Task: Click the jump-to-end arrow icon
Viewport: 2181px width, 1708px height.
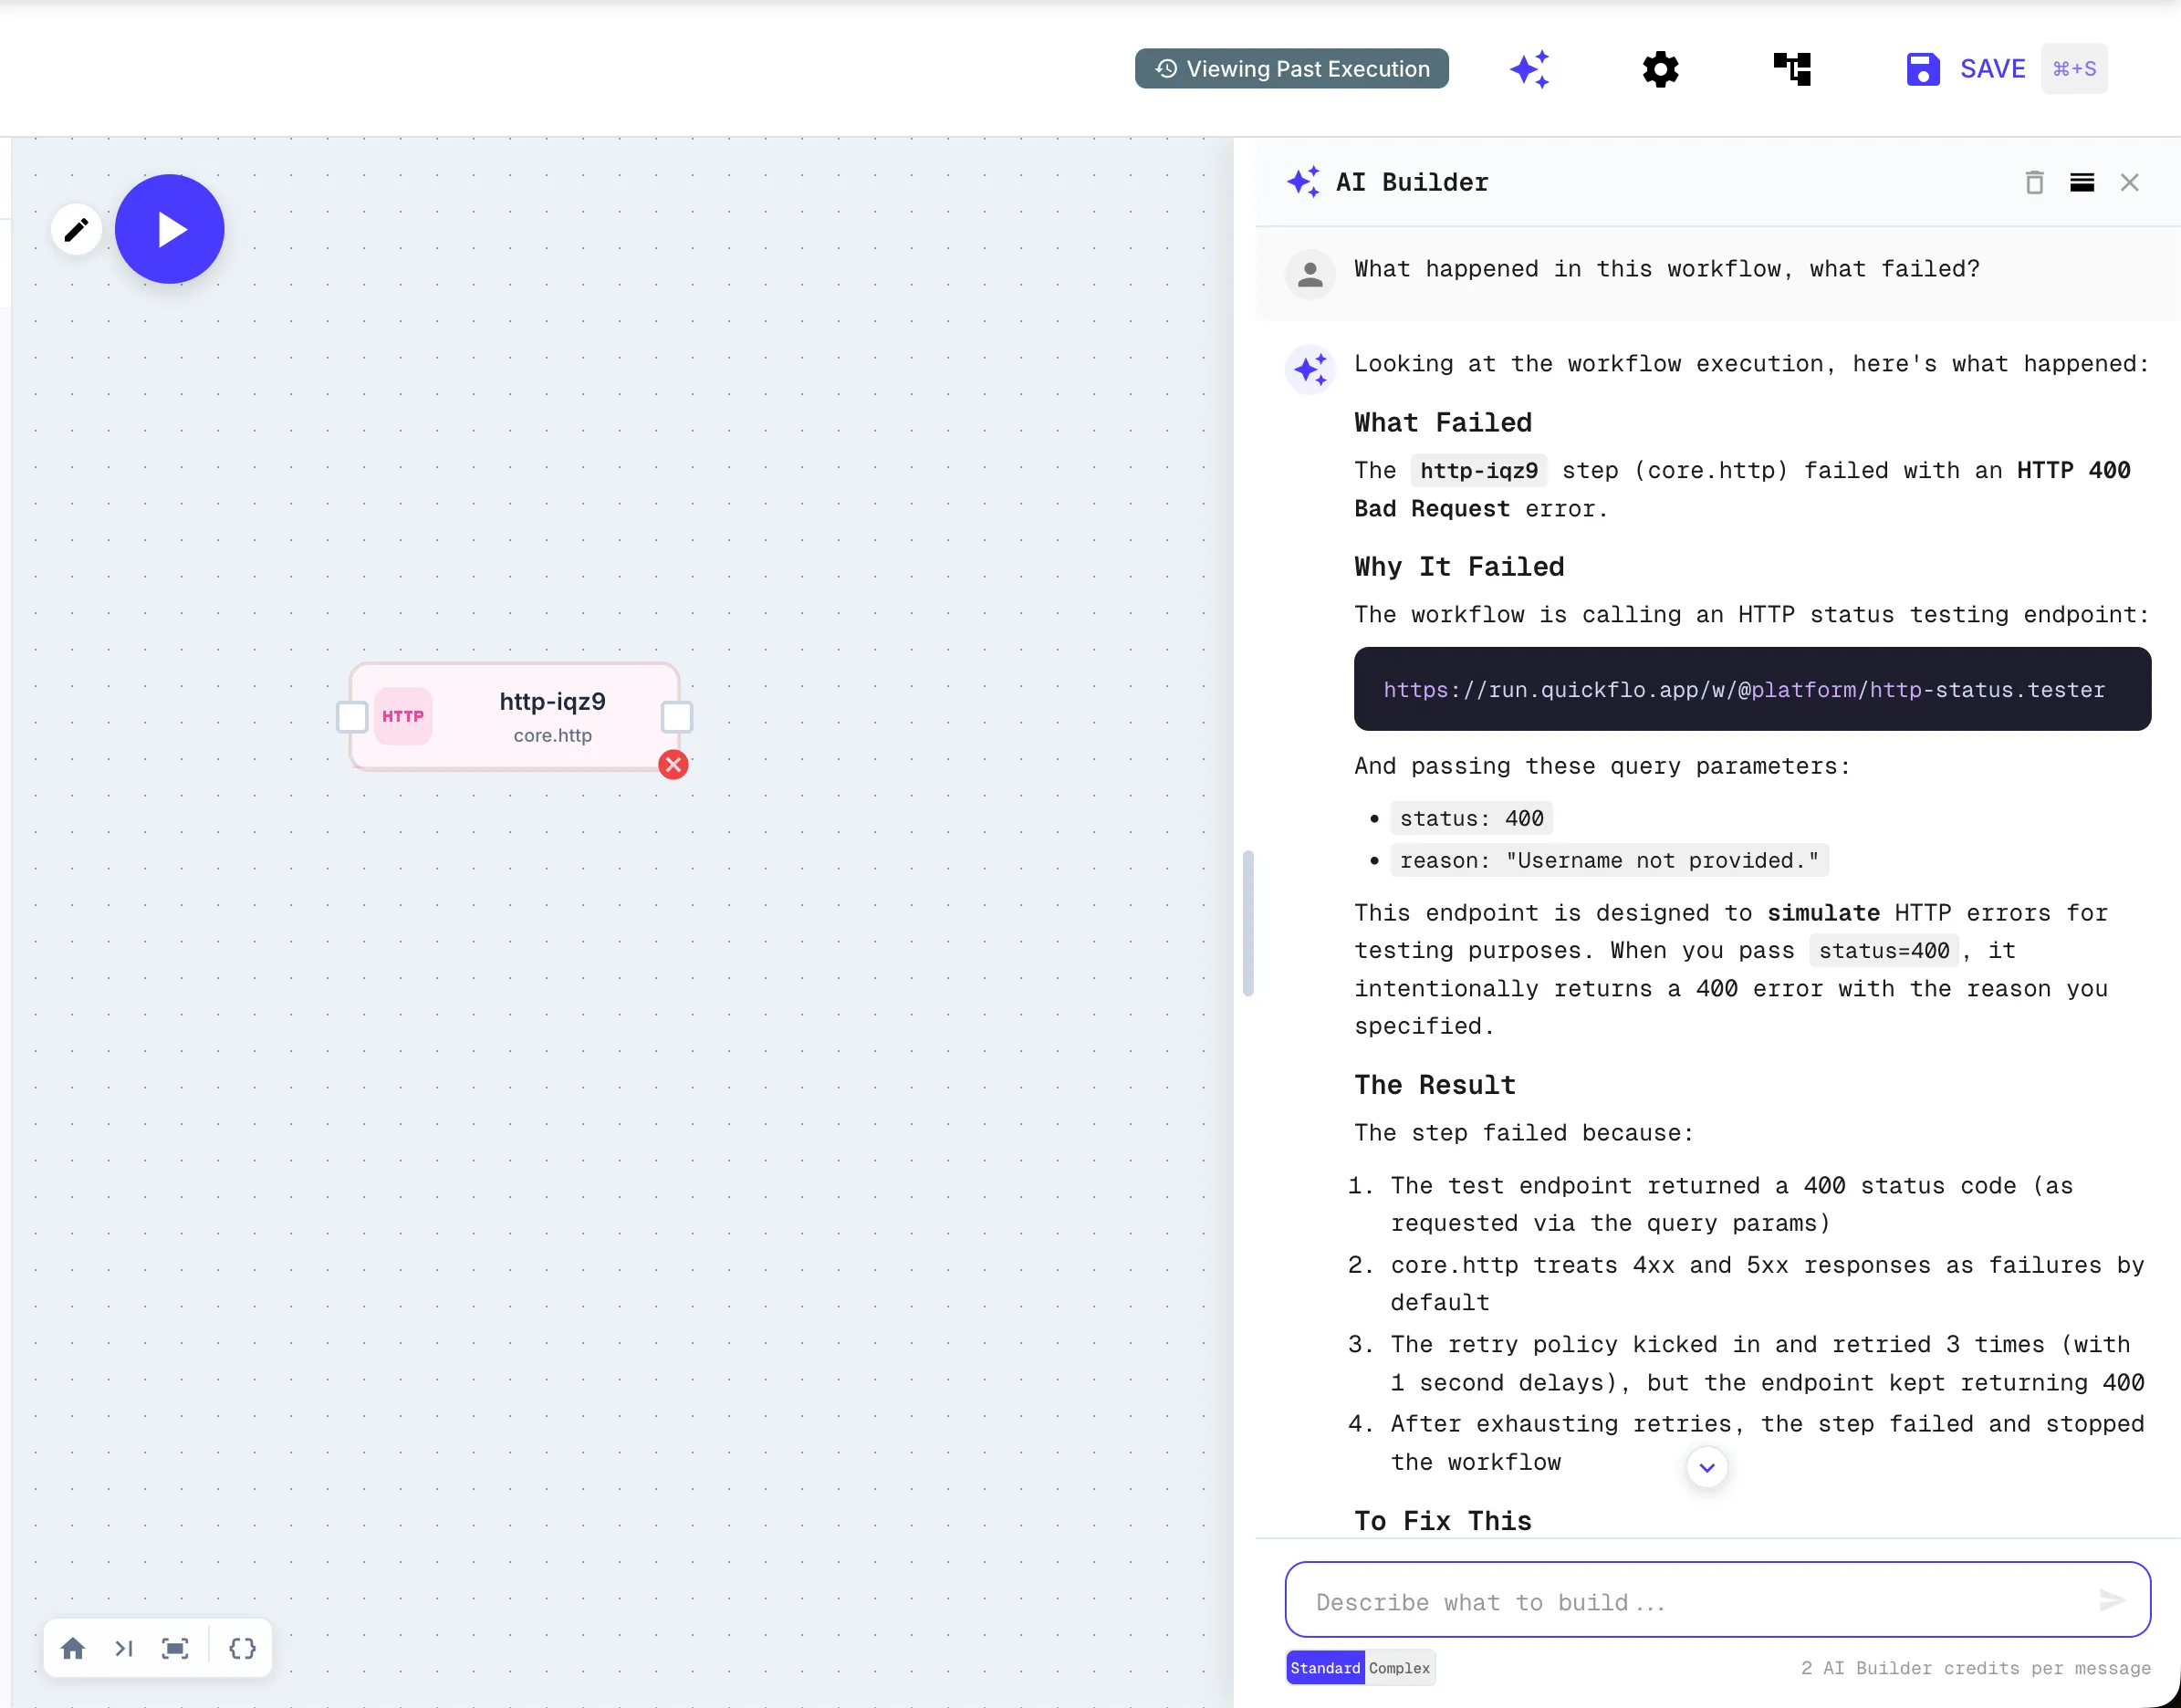Action: [124, 1648]
